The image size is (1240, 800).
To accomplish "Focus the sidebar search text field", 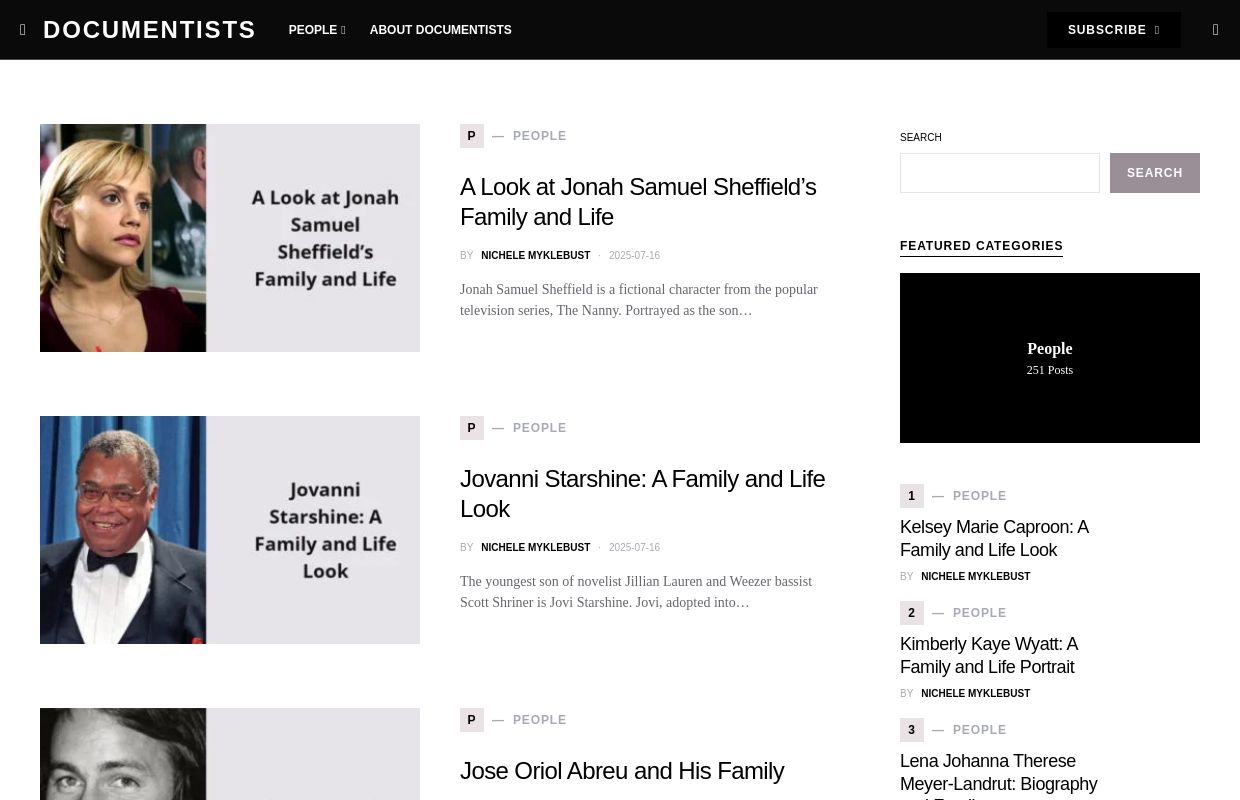I will [x=999, y=173].
